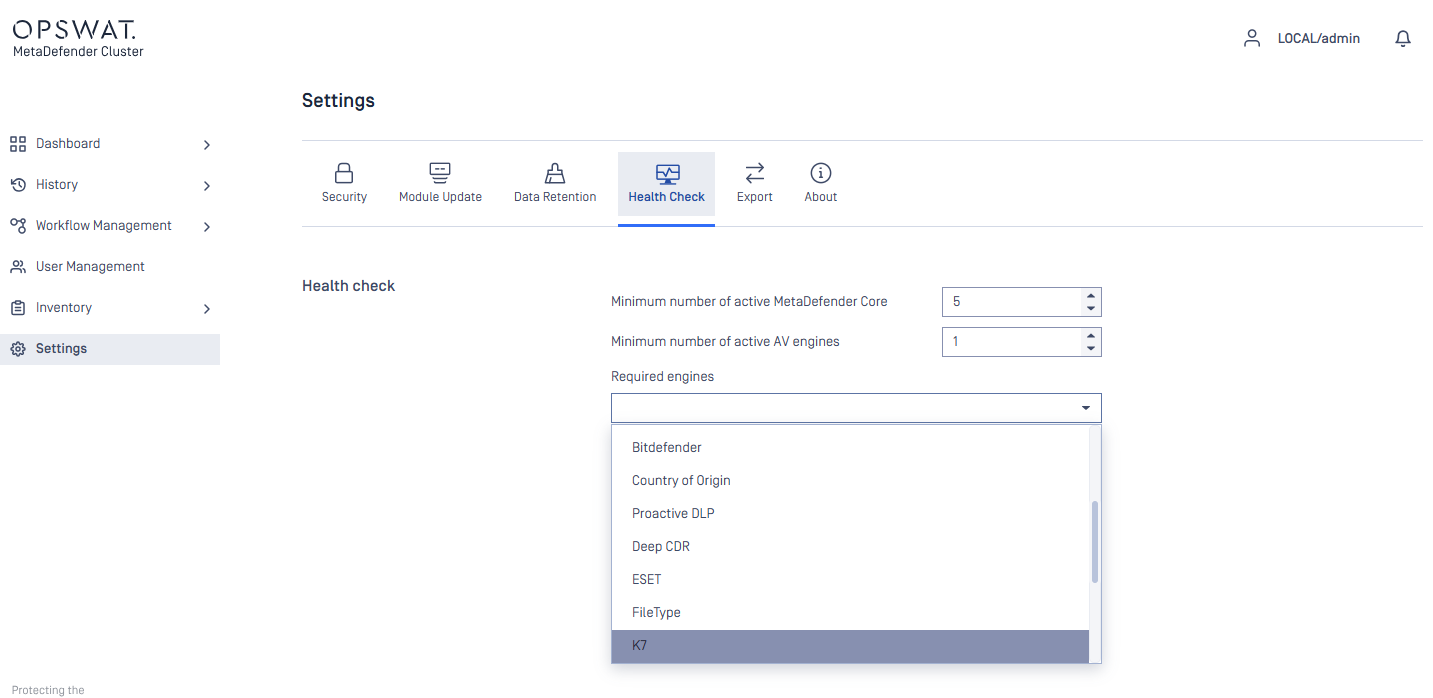Click the Module Update icon
Screen dimensions: 1433x698
[440, 173]
